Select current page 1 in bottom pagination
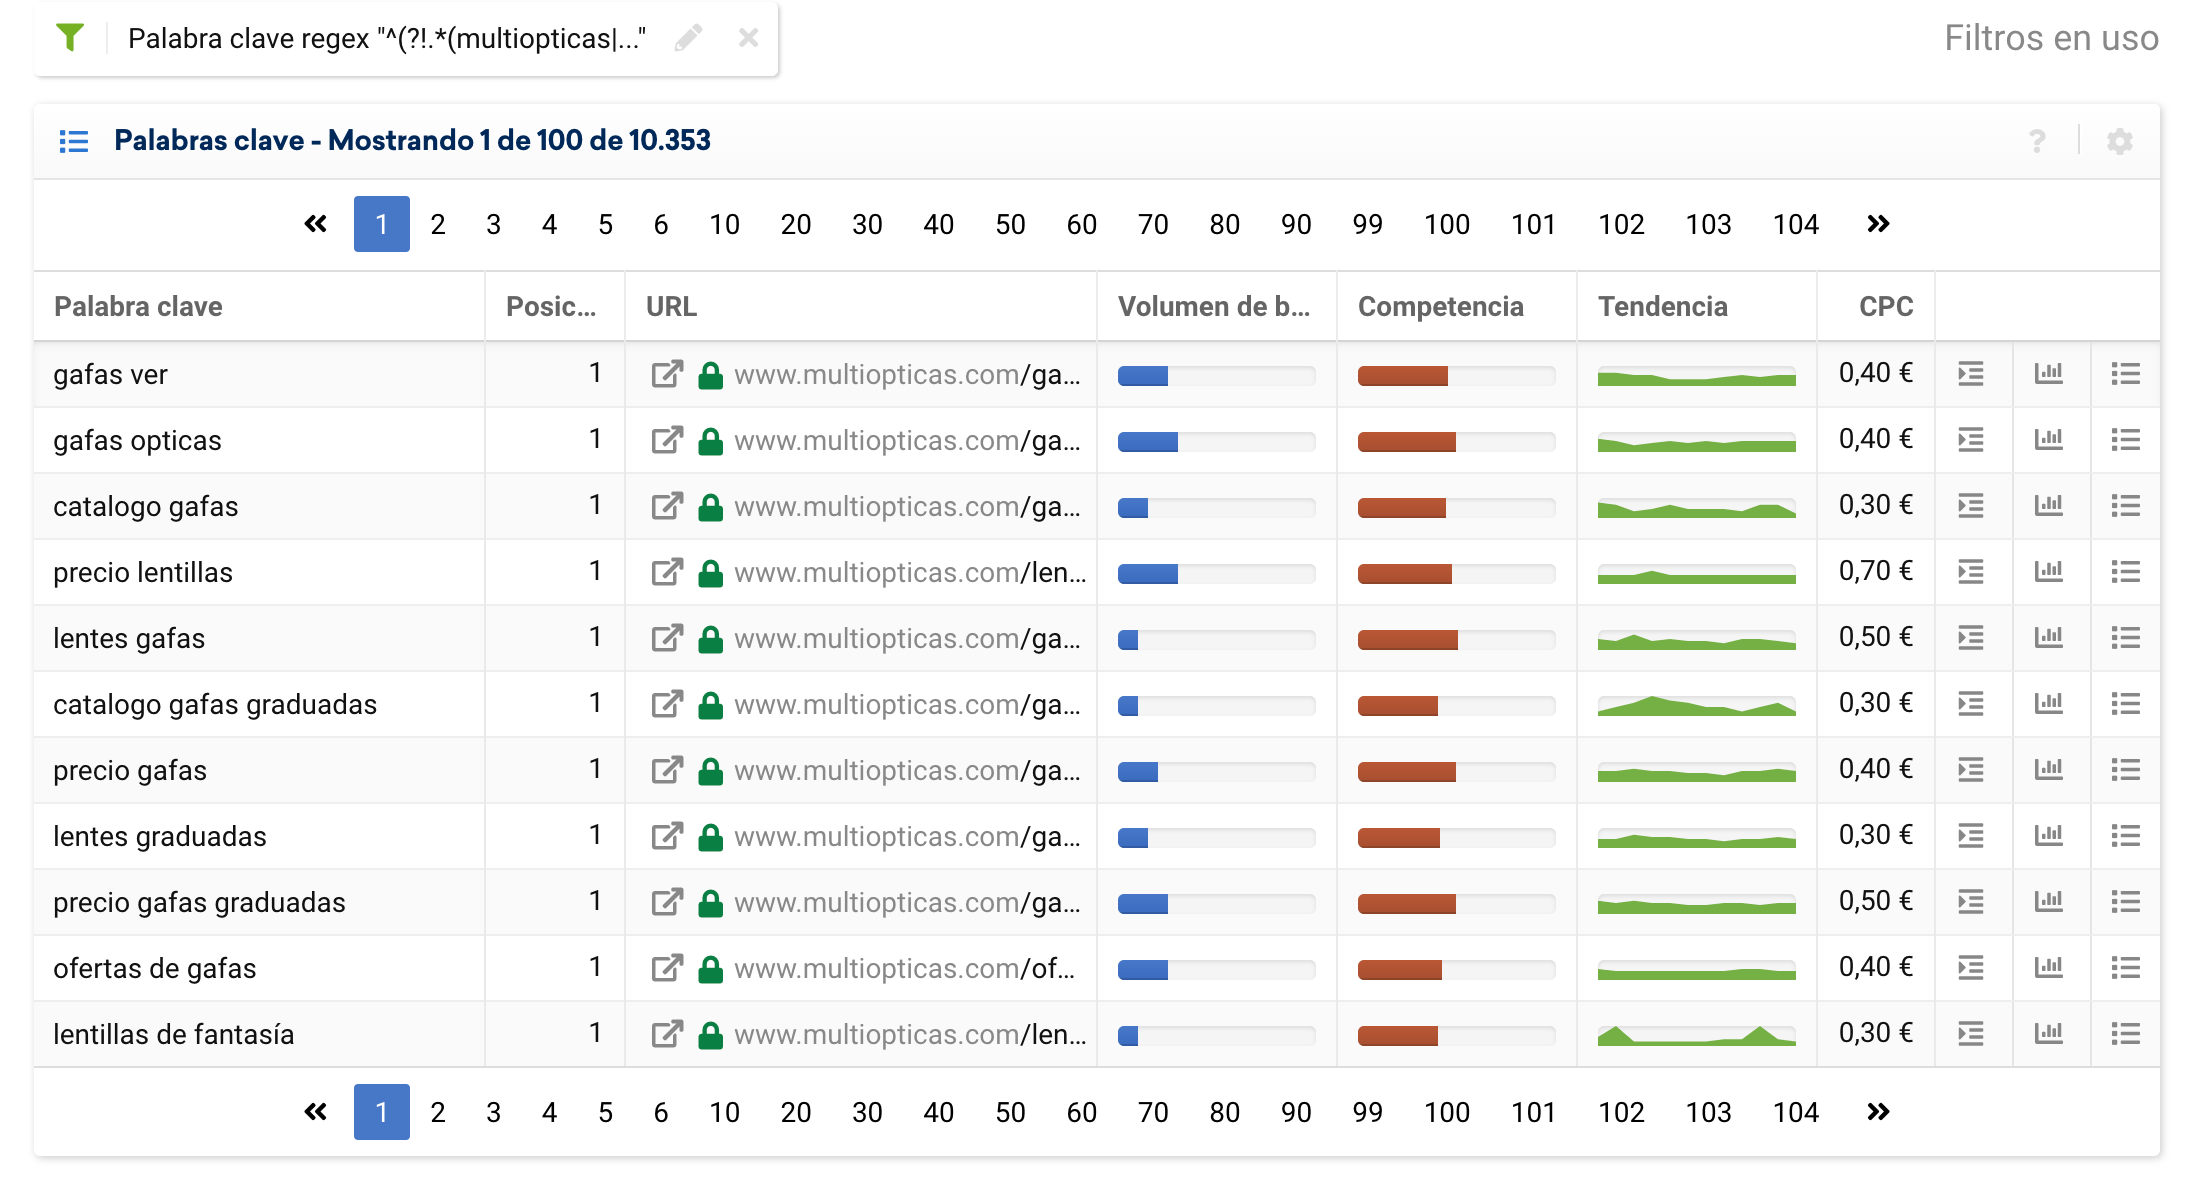Screen dimensions: 2200x1200 click(x=382, y=1112)
